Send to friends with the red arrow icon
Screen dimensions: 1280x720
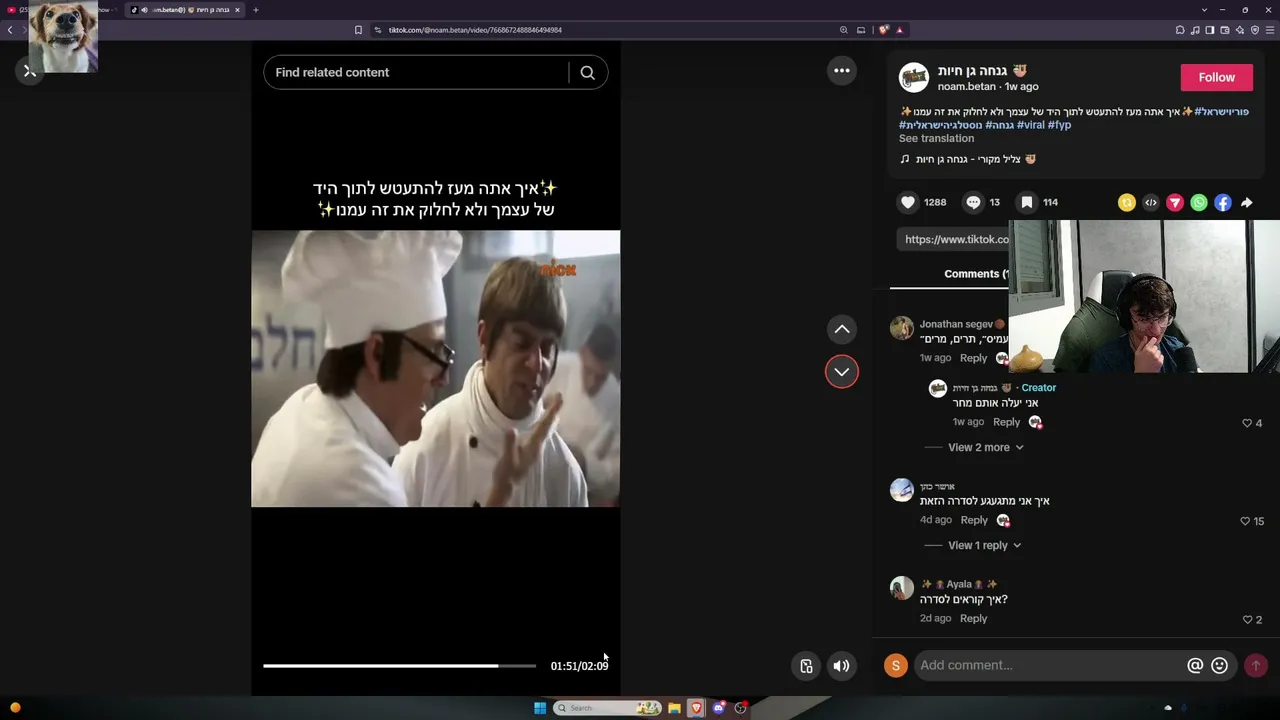1175,203
